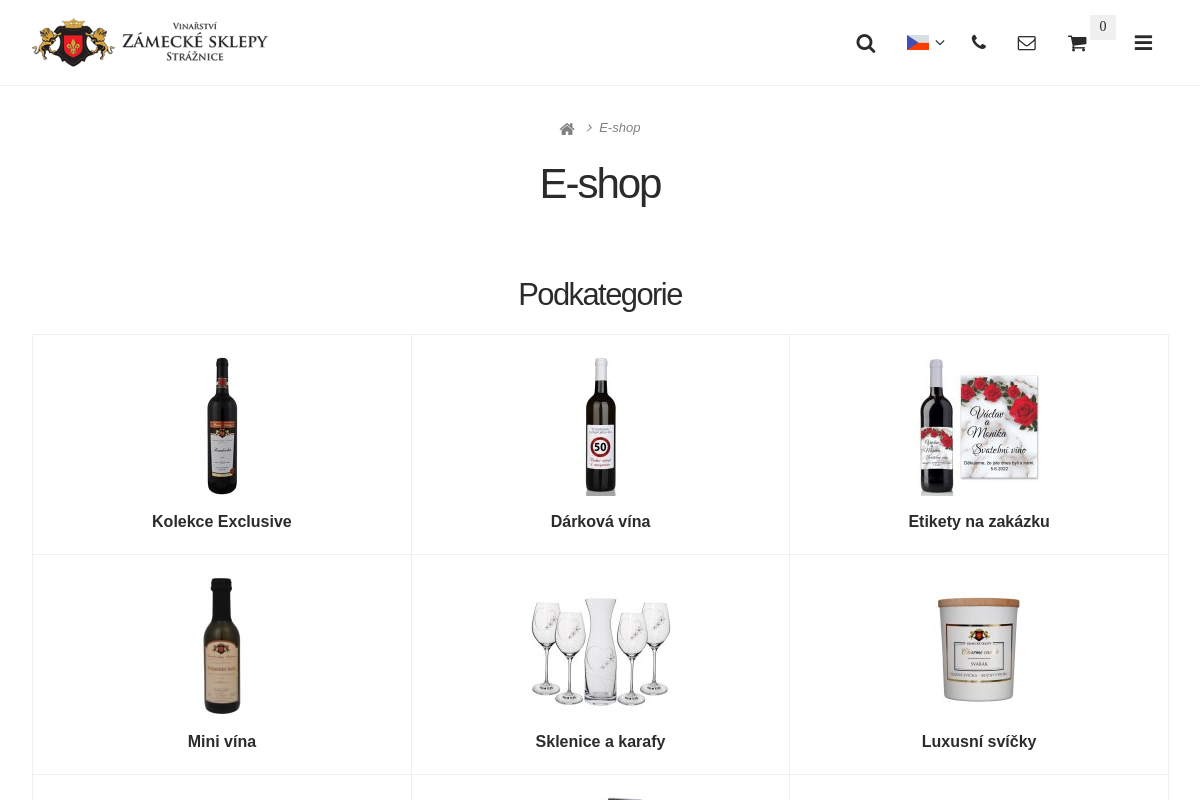Open Sklenice a karafy category link
This screenshot has width=1200, height=800.
pyautogui.click(x=600, y=741)
